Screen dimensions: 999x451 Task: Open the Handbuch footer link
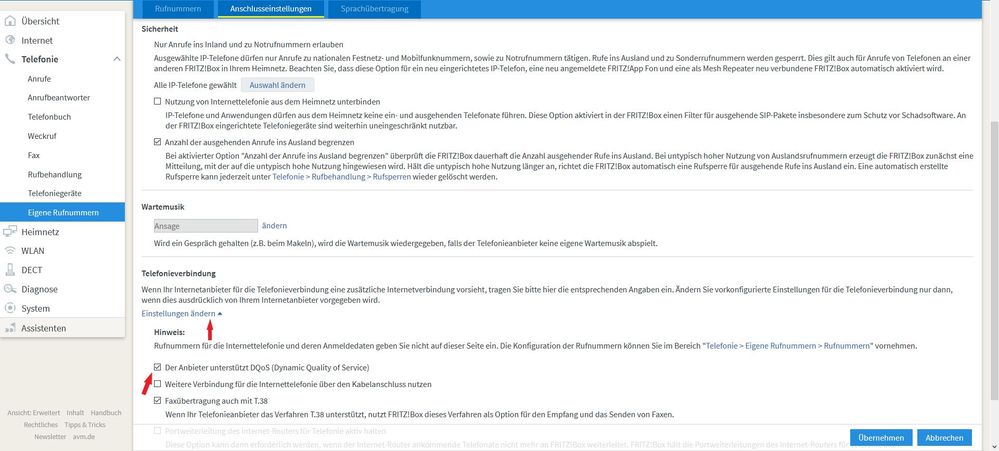[x=106, y=413]
